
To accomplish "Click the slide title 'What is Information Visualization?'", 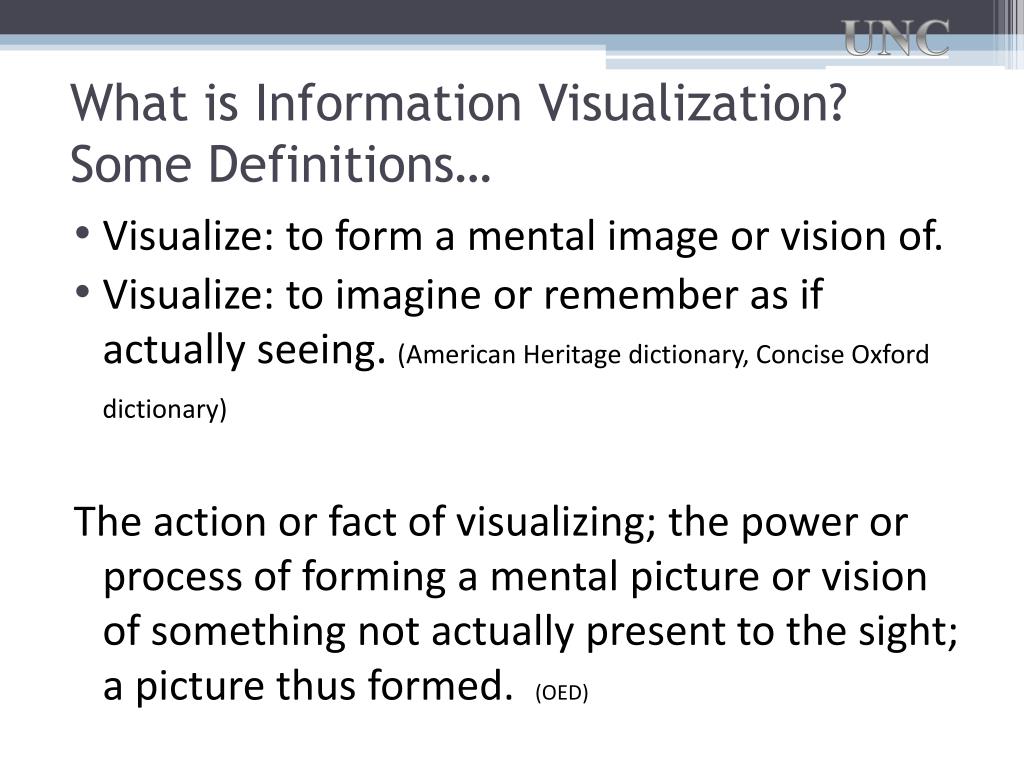I will (458, 104).
